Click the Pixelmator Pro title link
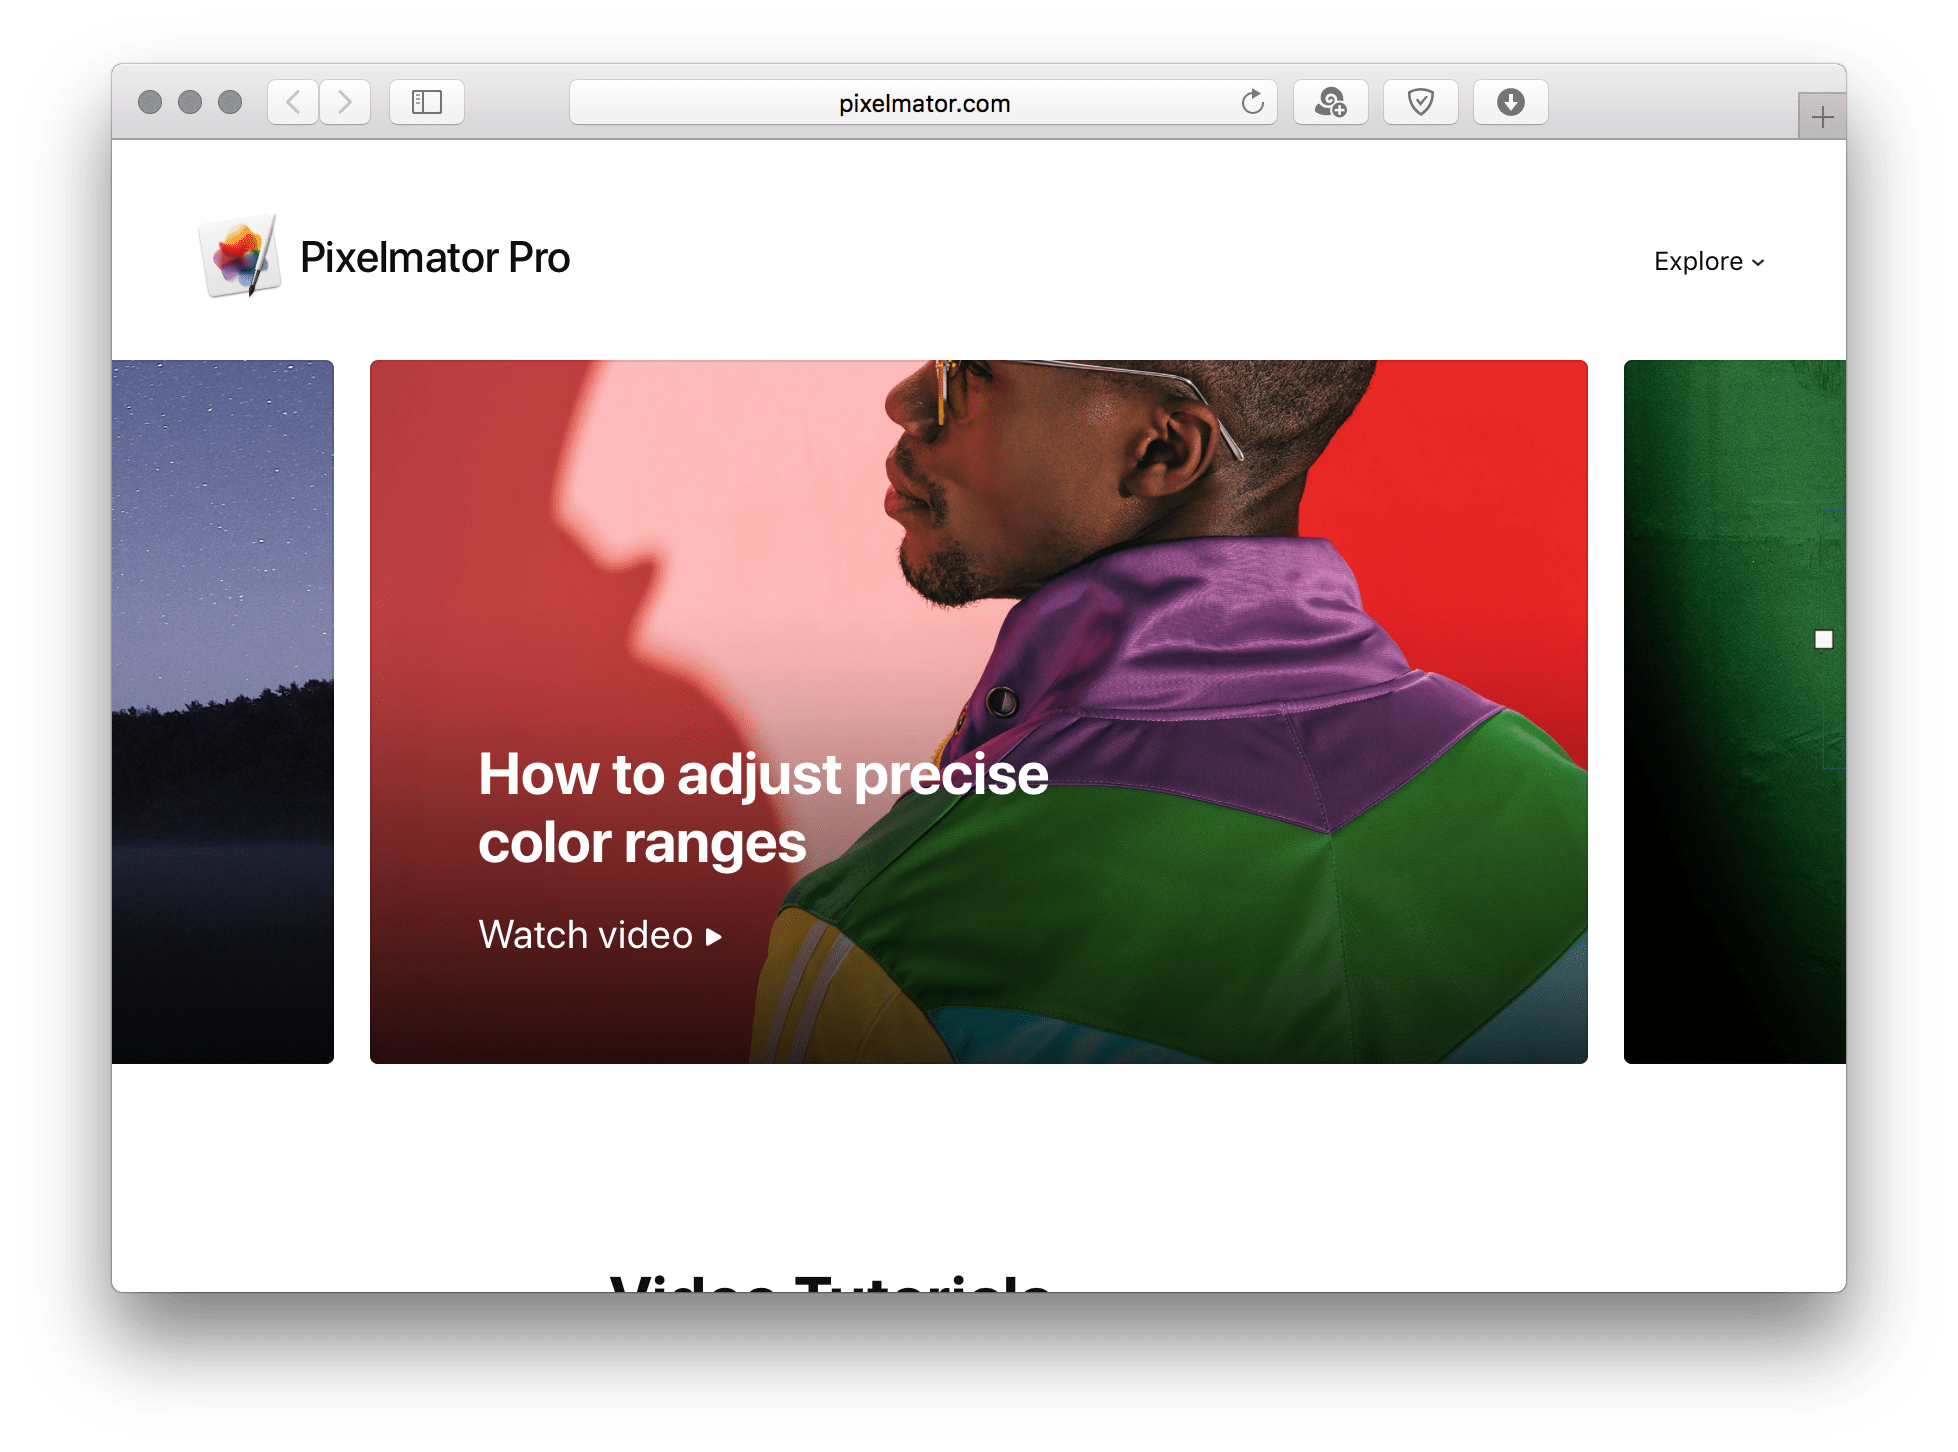Viewport: 1958px width, 1452px height. click(x=435, y=257)
